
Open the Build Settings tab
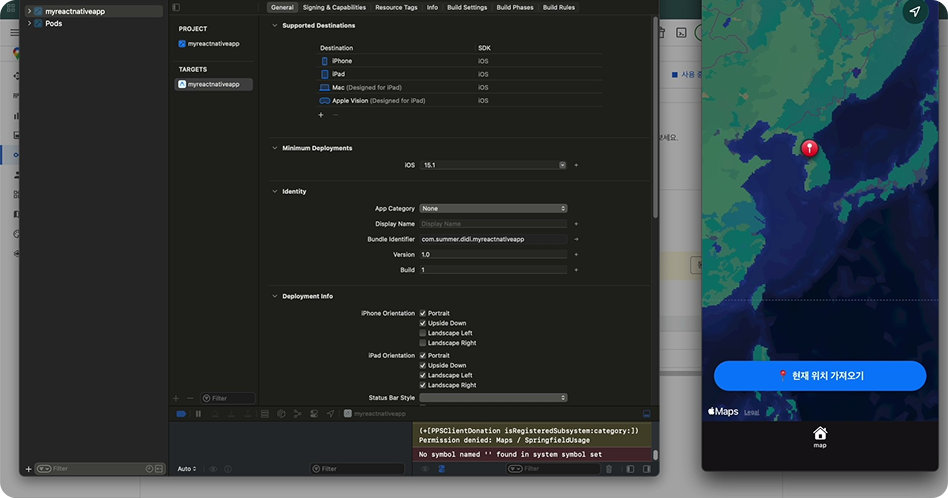(467, 7)
